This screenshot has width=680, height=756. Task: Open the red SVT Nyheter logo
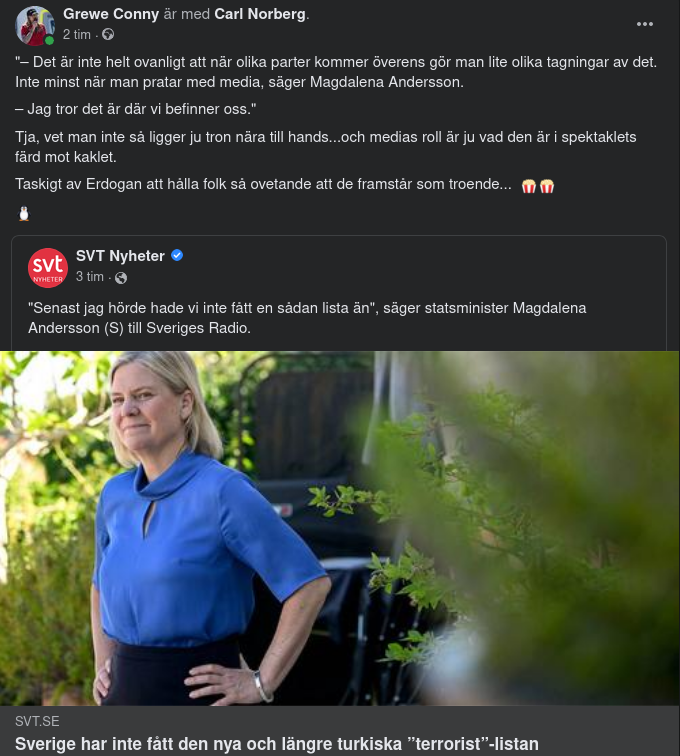pos(48,268)
